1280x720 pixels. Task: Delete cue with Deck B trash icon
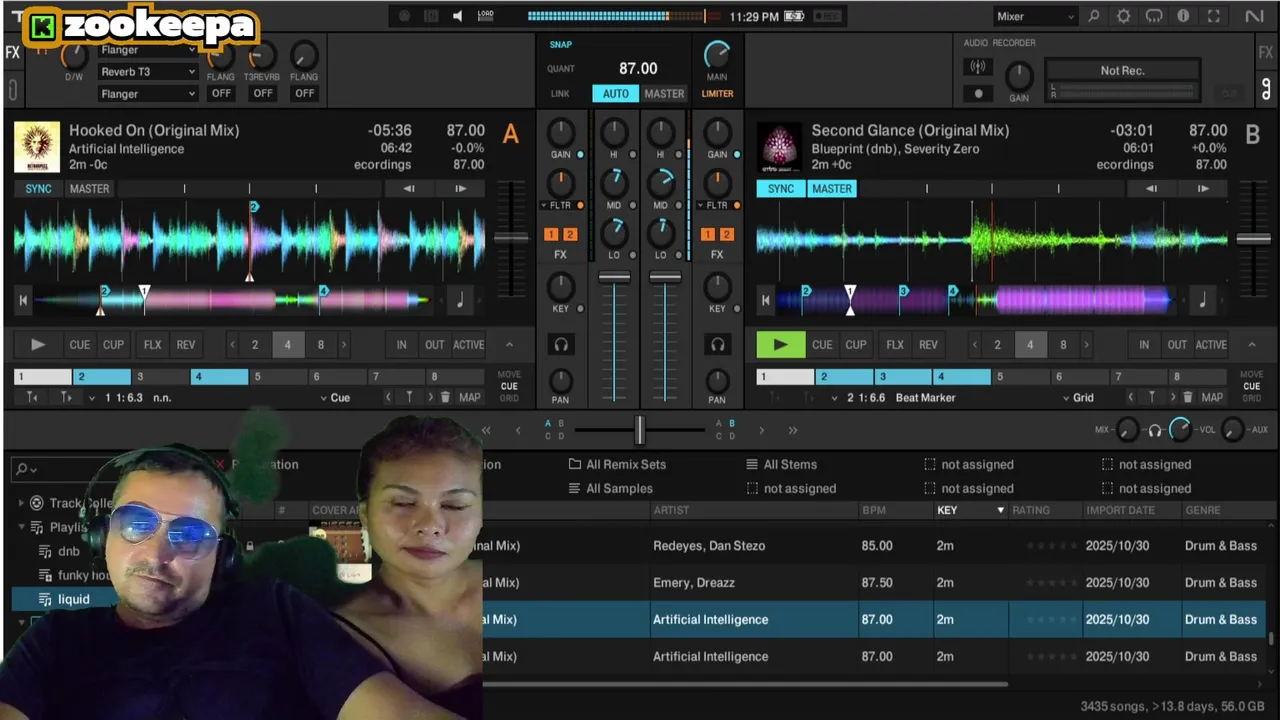click(x=1187, y=397)
